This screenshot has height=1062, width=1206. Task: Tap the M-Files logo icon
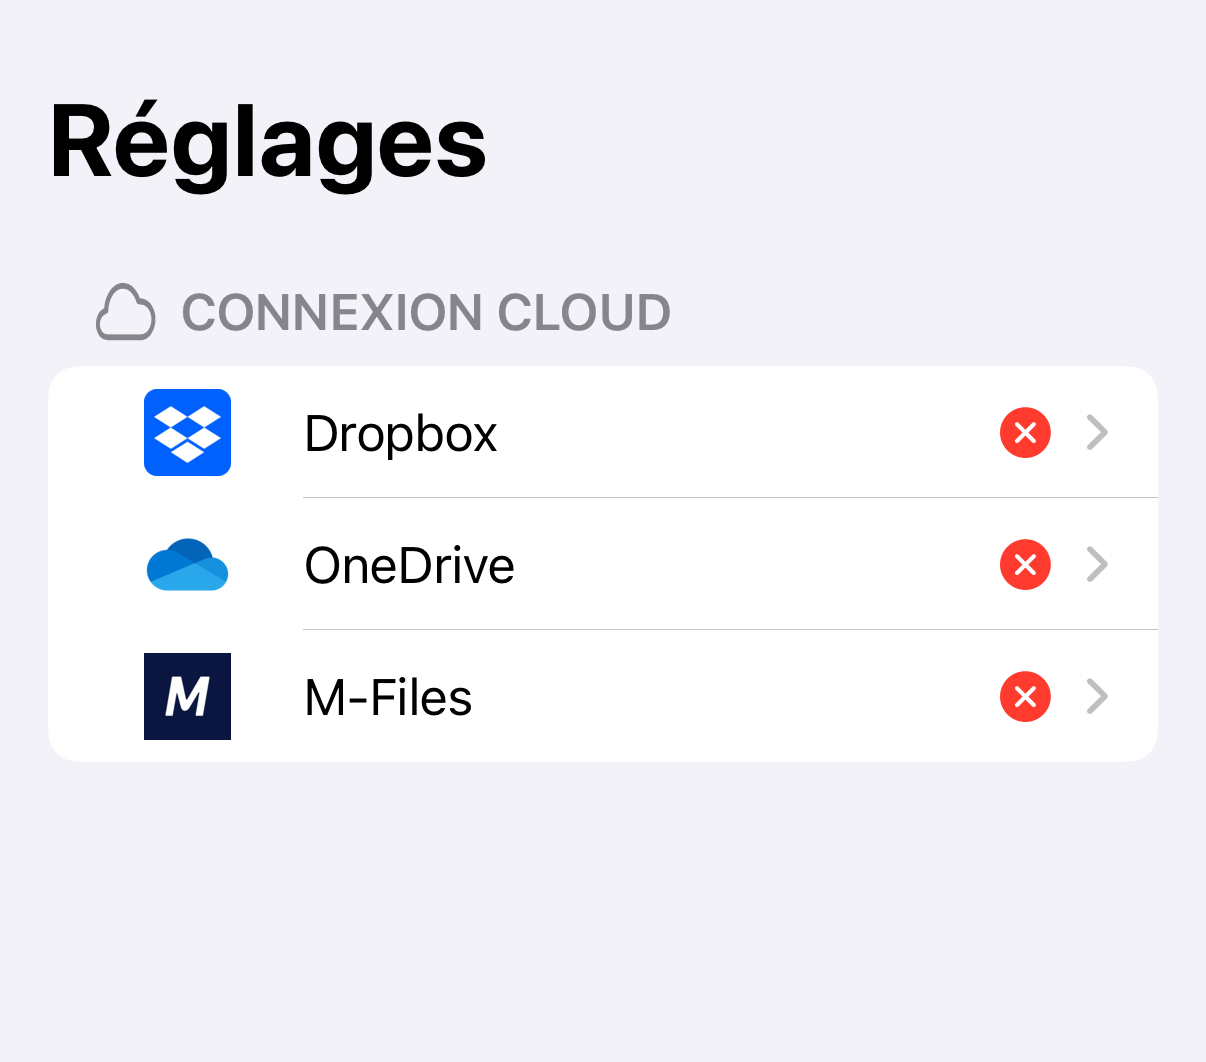tap(187, 696)
